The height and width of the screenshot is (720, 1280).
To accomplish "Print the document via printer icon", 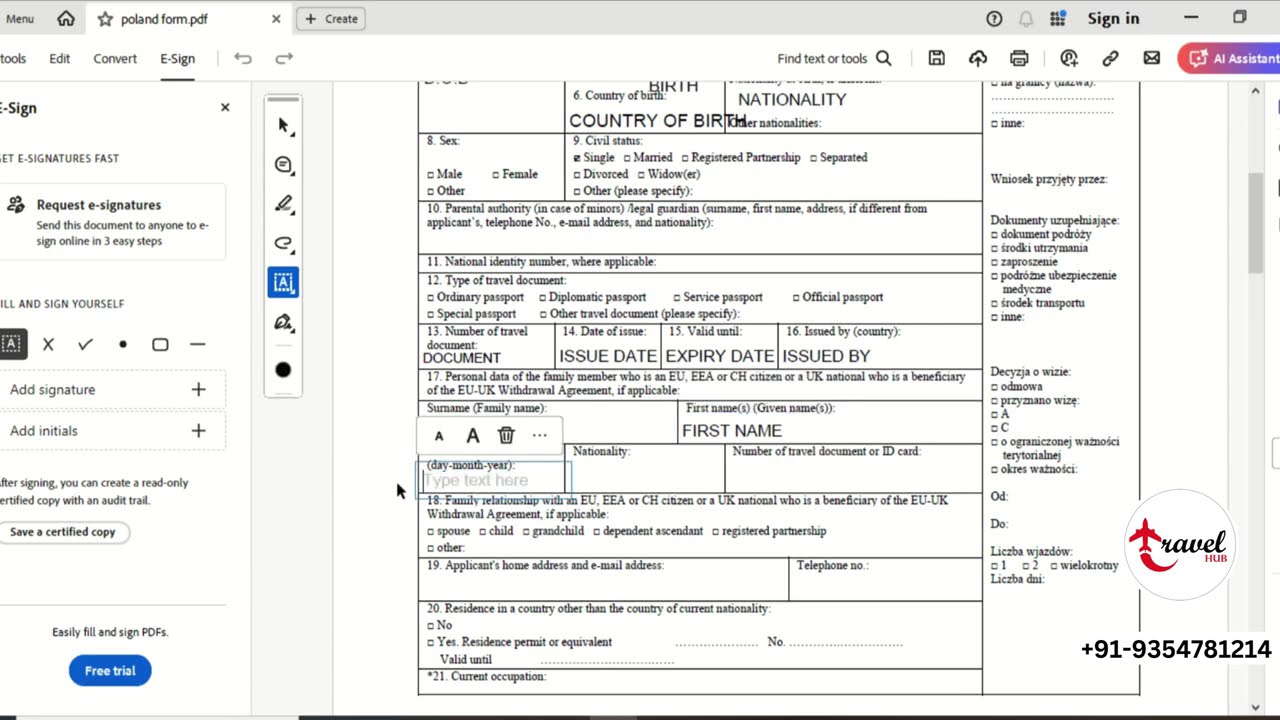I will pyautogui.click(x=1019, y=58).
